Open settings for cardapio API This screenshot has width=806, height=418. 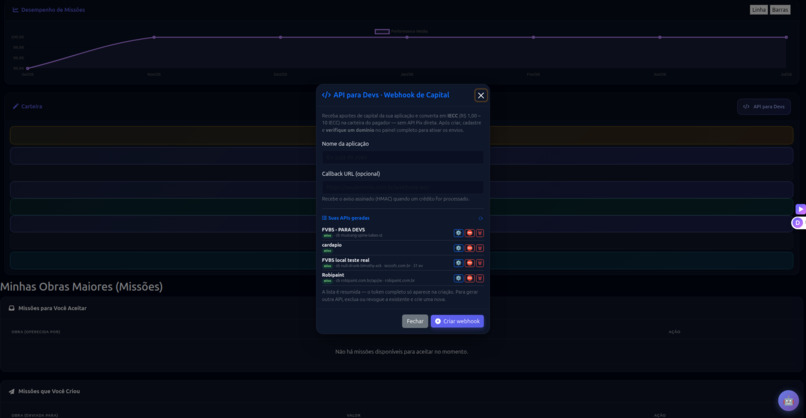click(458, 248)
